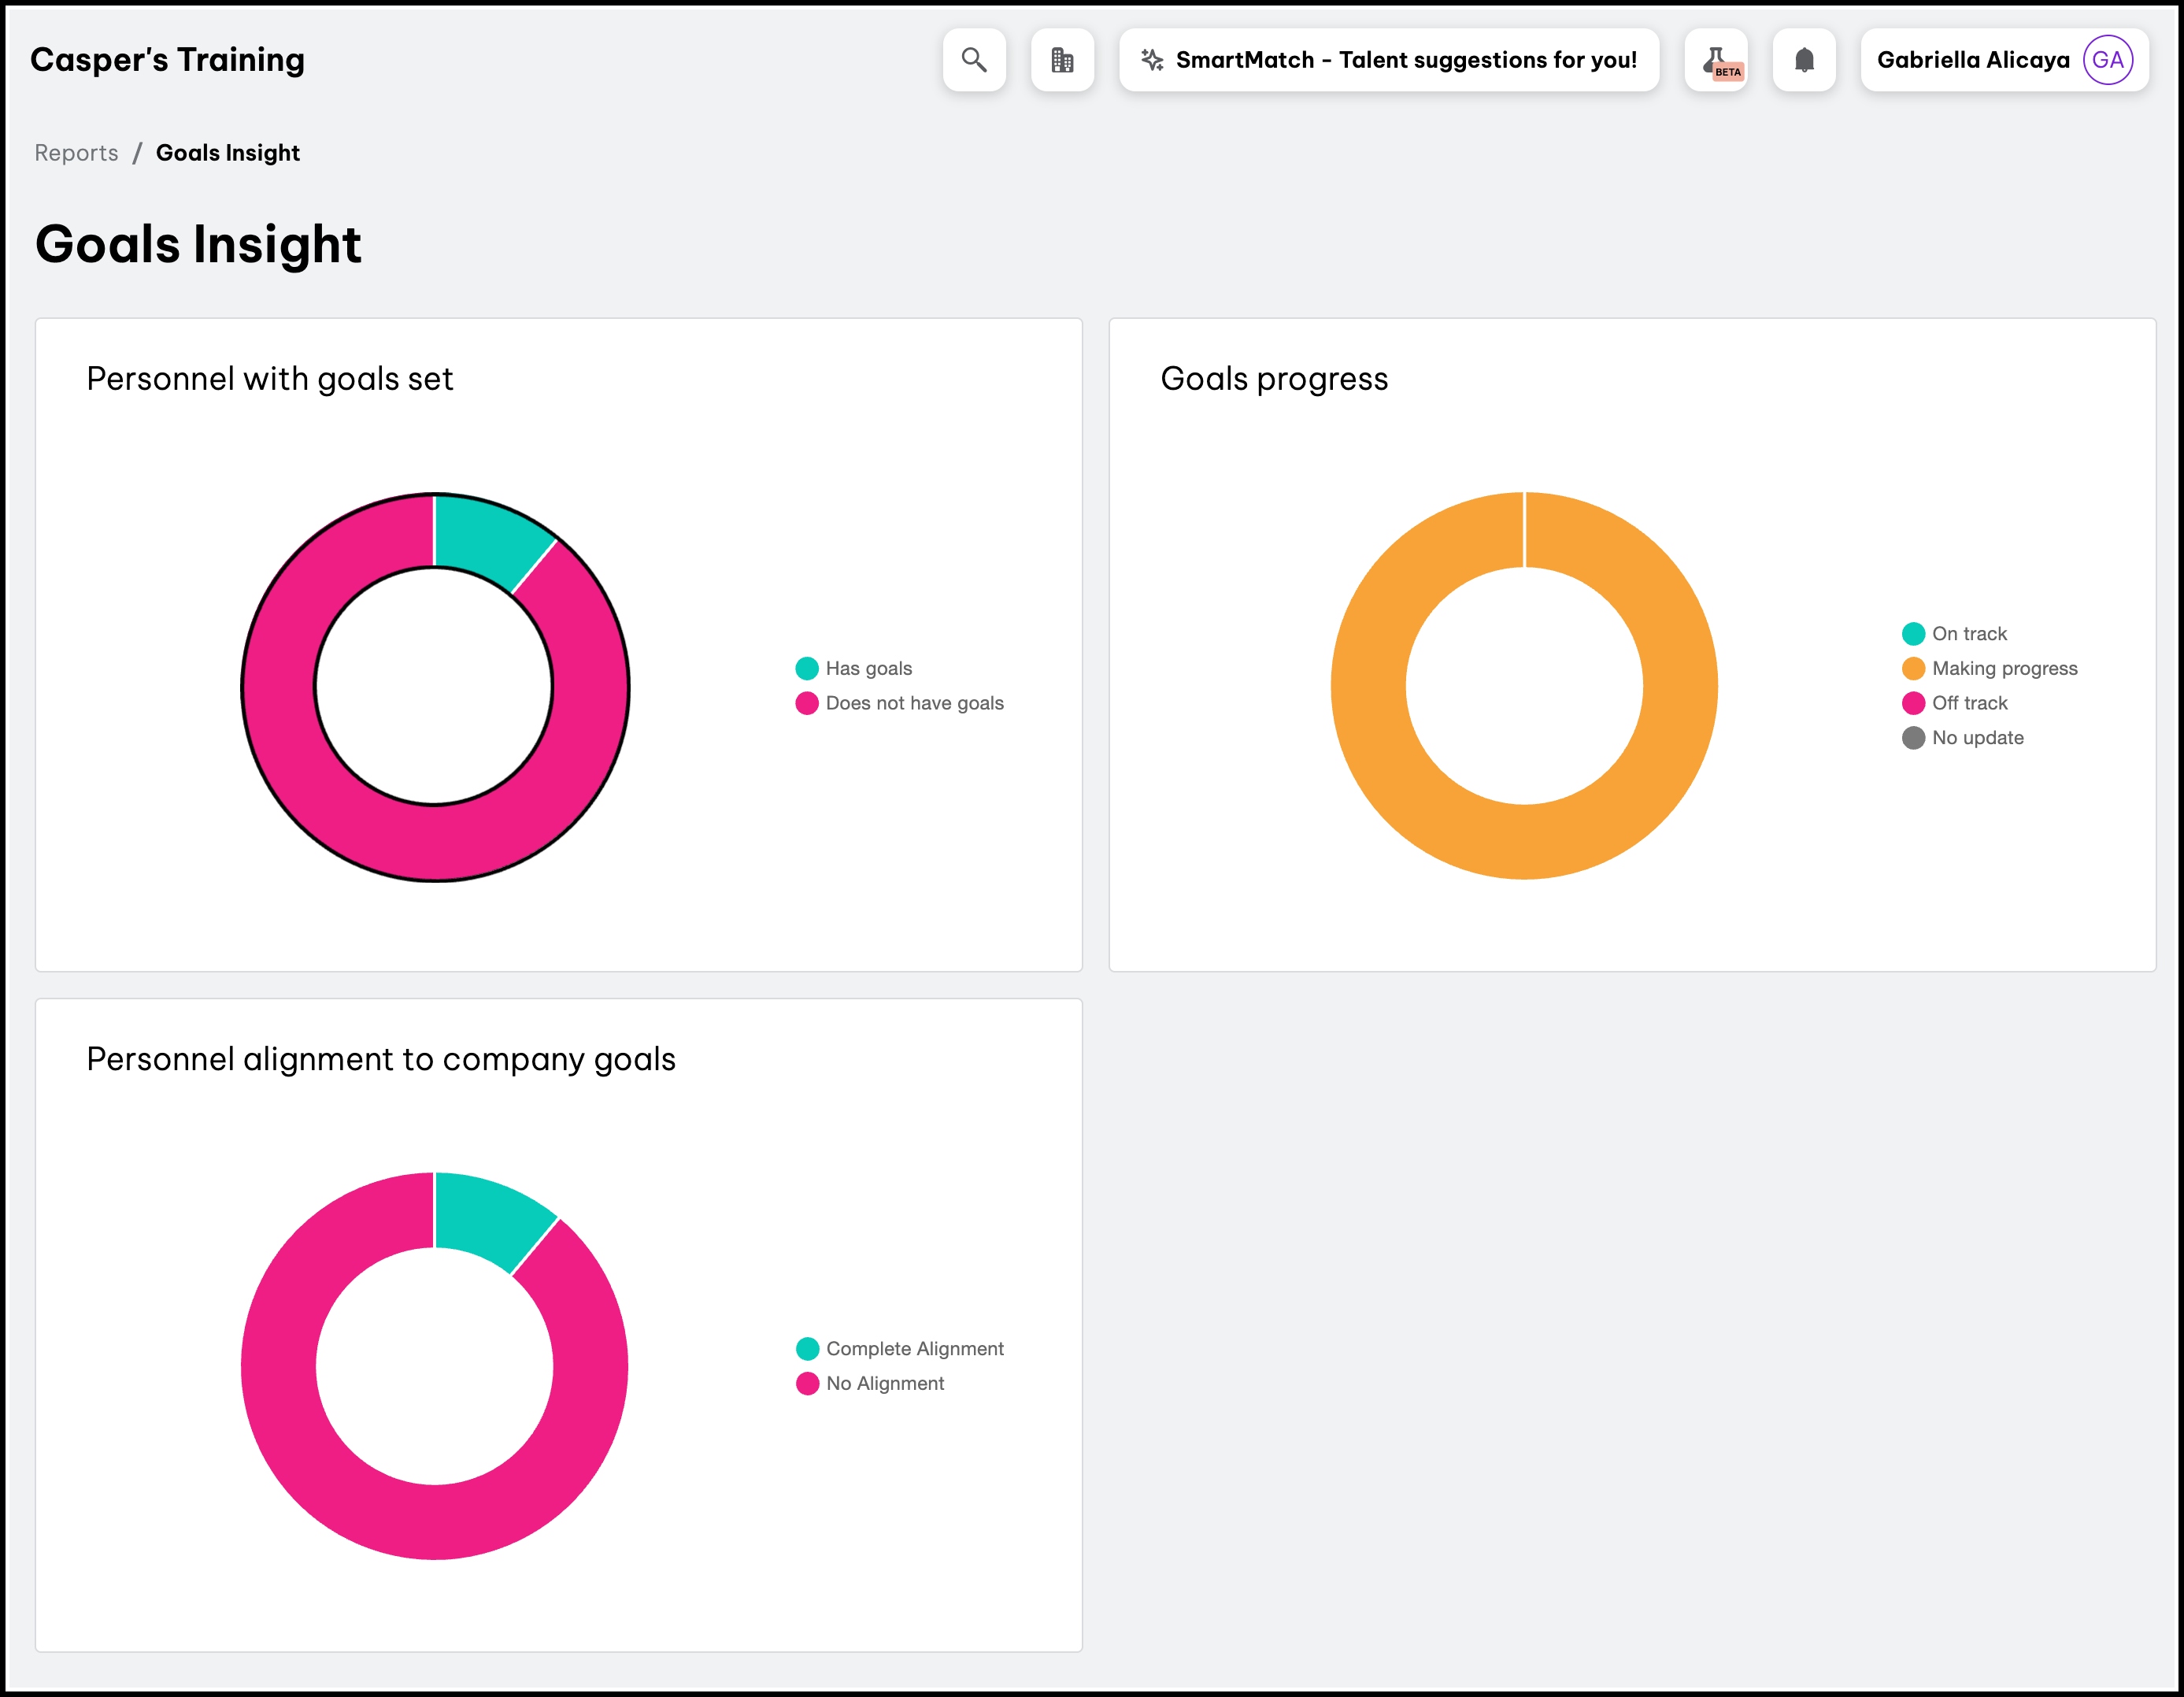Click the GA avatar circle
Screen dimensions: 2184x1697
(2107, 60)
